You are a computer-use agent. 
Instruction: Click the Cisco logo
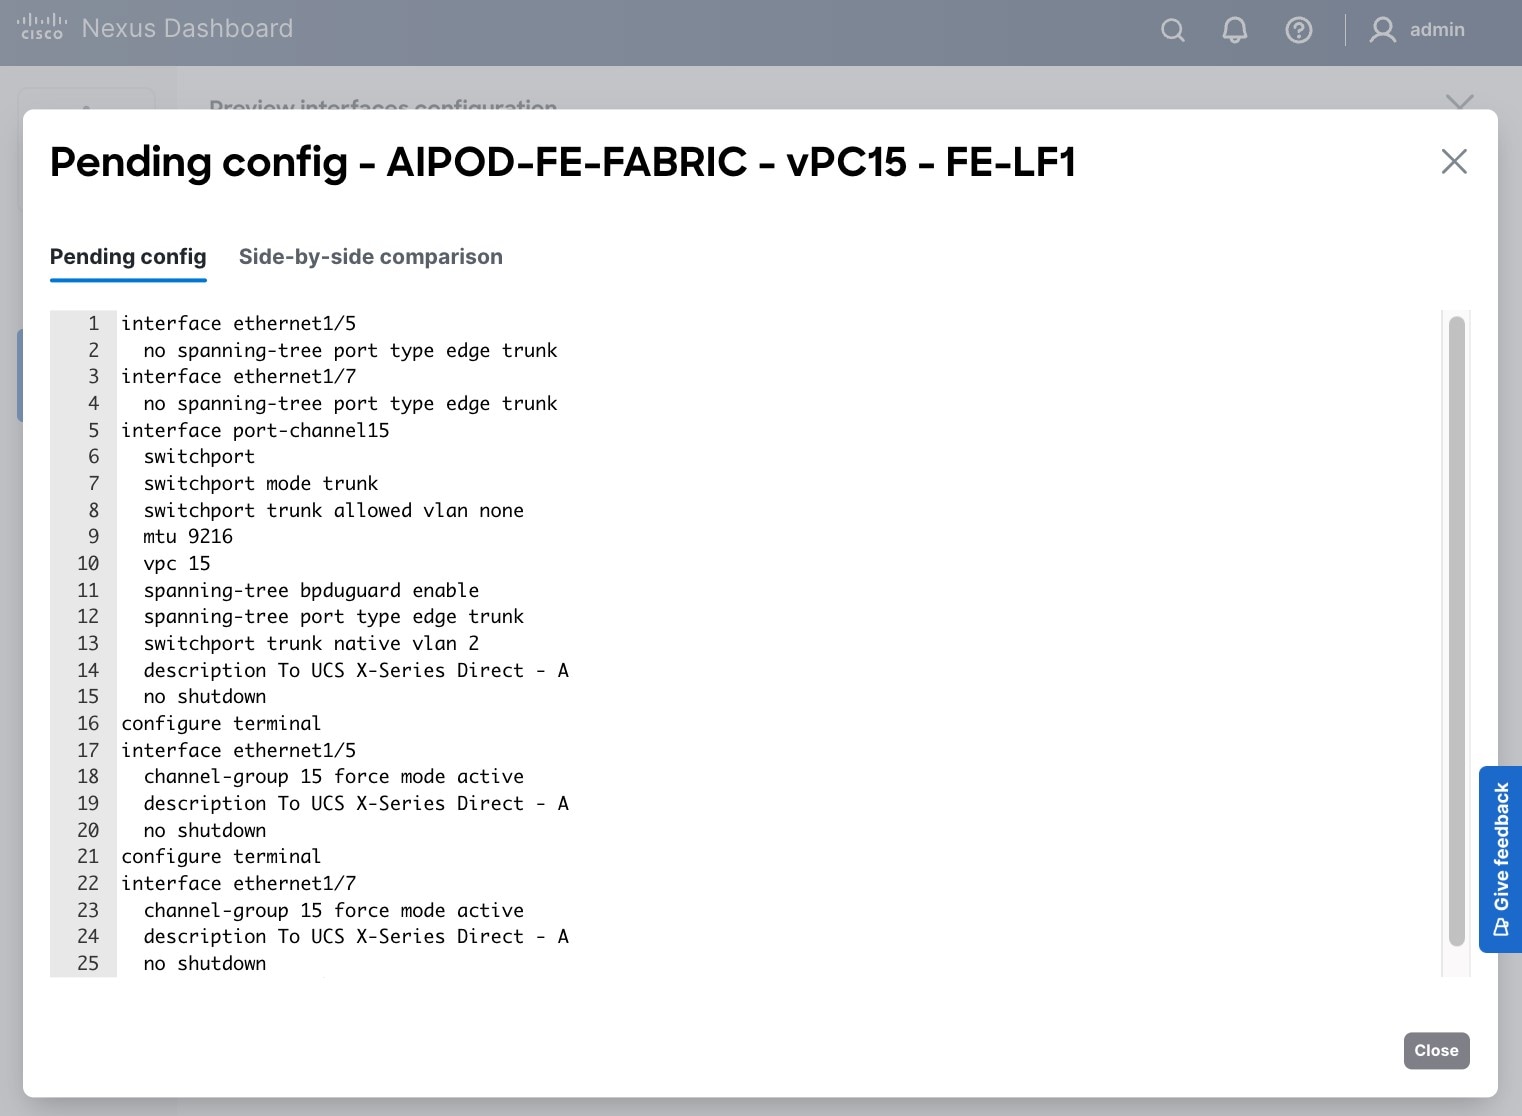(x=42, y=27)
